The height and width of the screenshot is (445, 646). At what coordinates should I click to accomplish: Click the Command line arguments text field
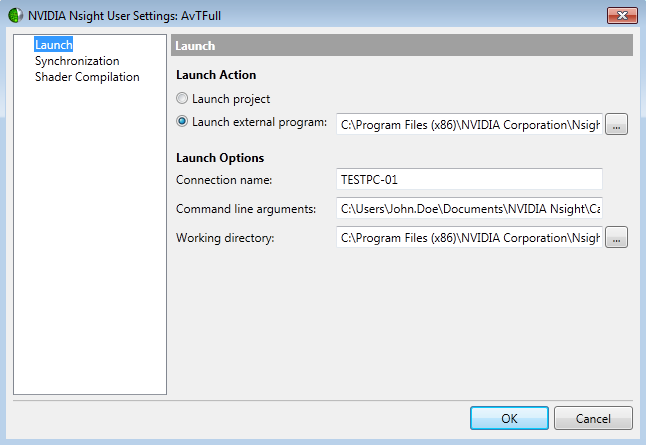click(x=469, y=208)
